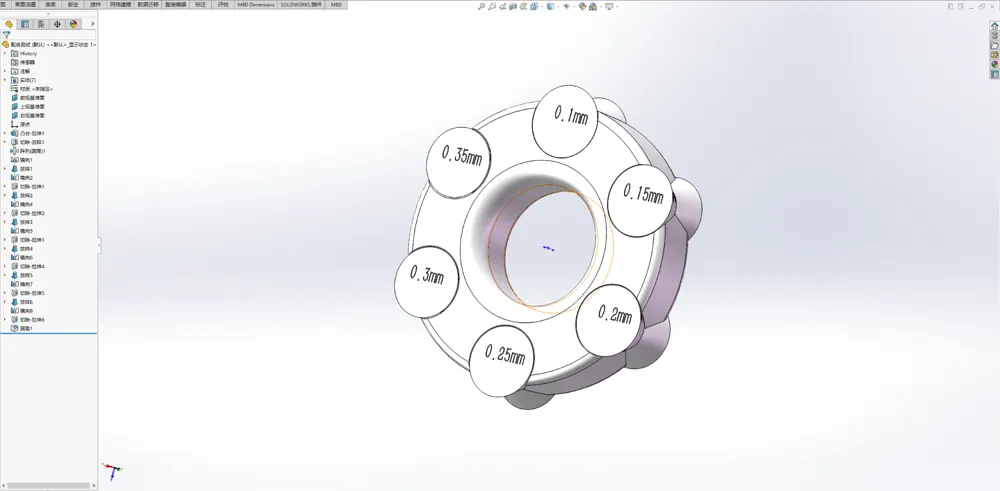Select the root part node 配合测试
1000x491 pixels.
tap(49, 45)
